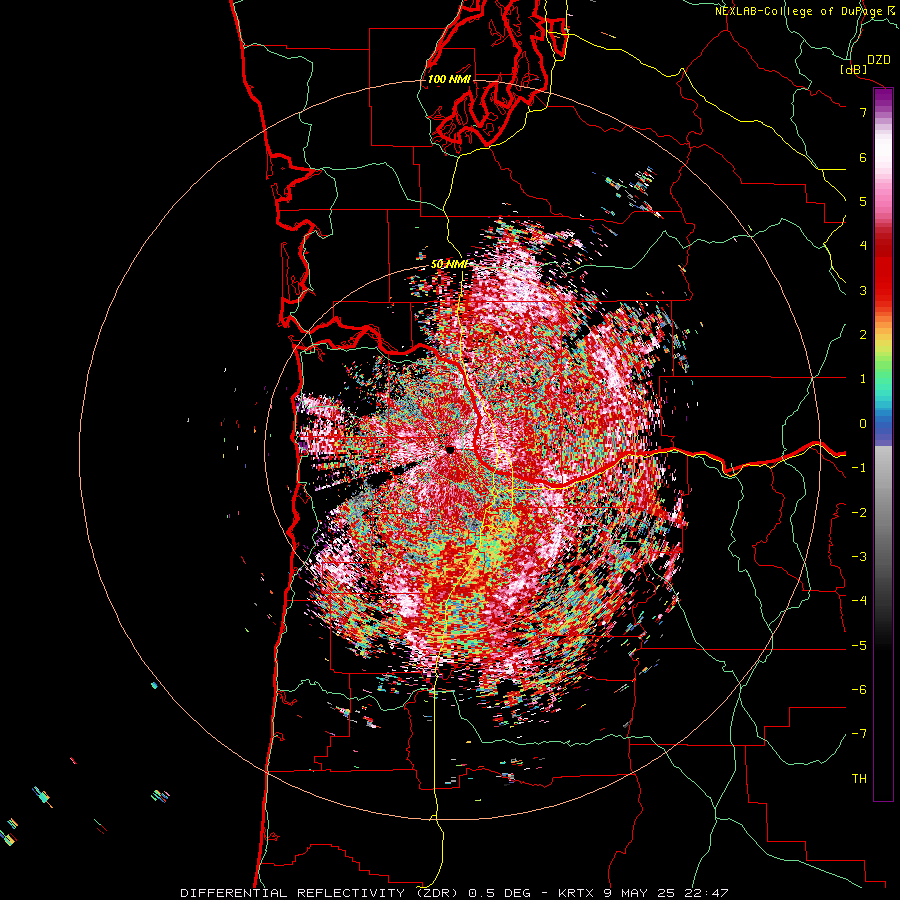Click the Differential Reflectivity caption at bottom
Viewport: 900px width, 900px height.
454,893
